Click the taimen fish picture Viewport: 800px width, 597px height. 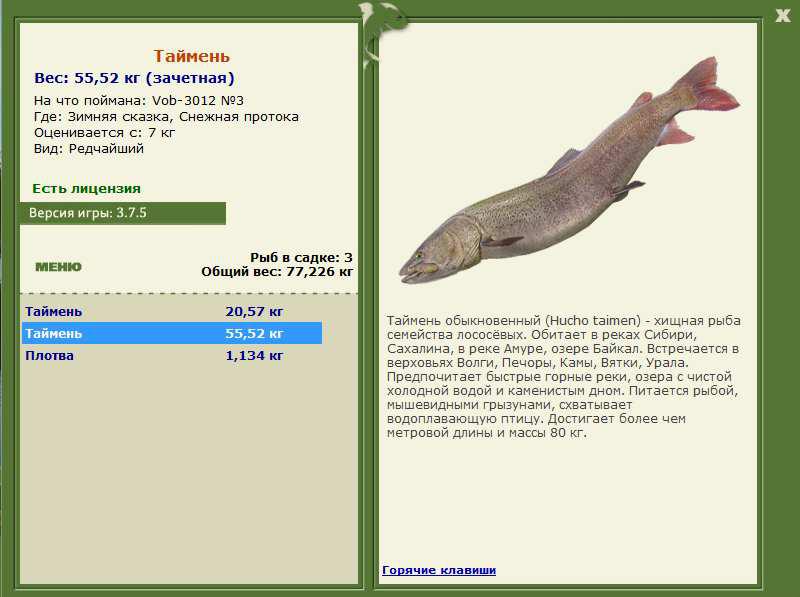(569, 171)
